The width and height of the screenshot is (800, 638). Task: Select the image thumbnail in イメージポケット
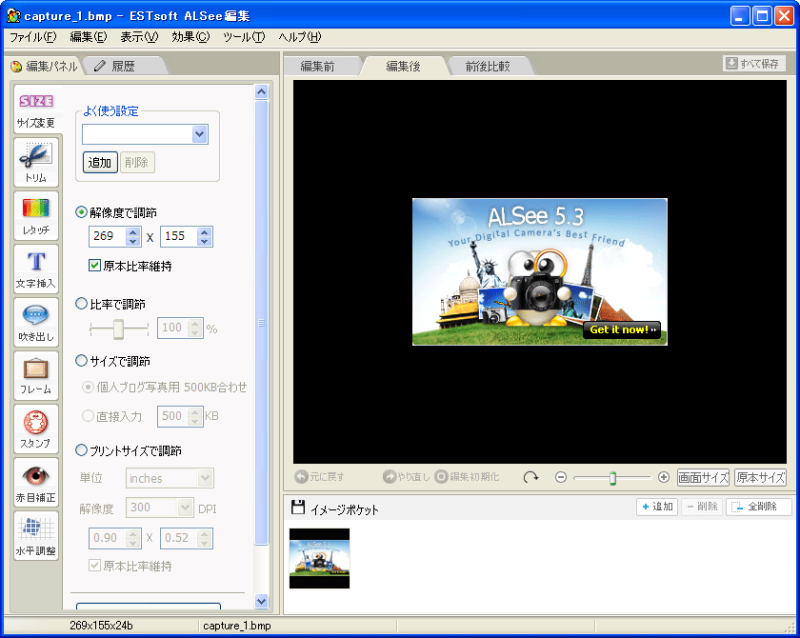click(319, 557)
